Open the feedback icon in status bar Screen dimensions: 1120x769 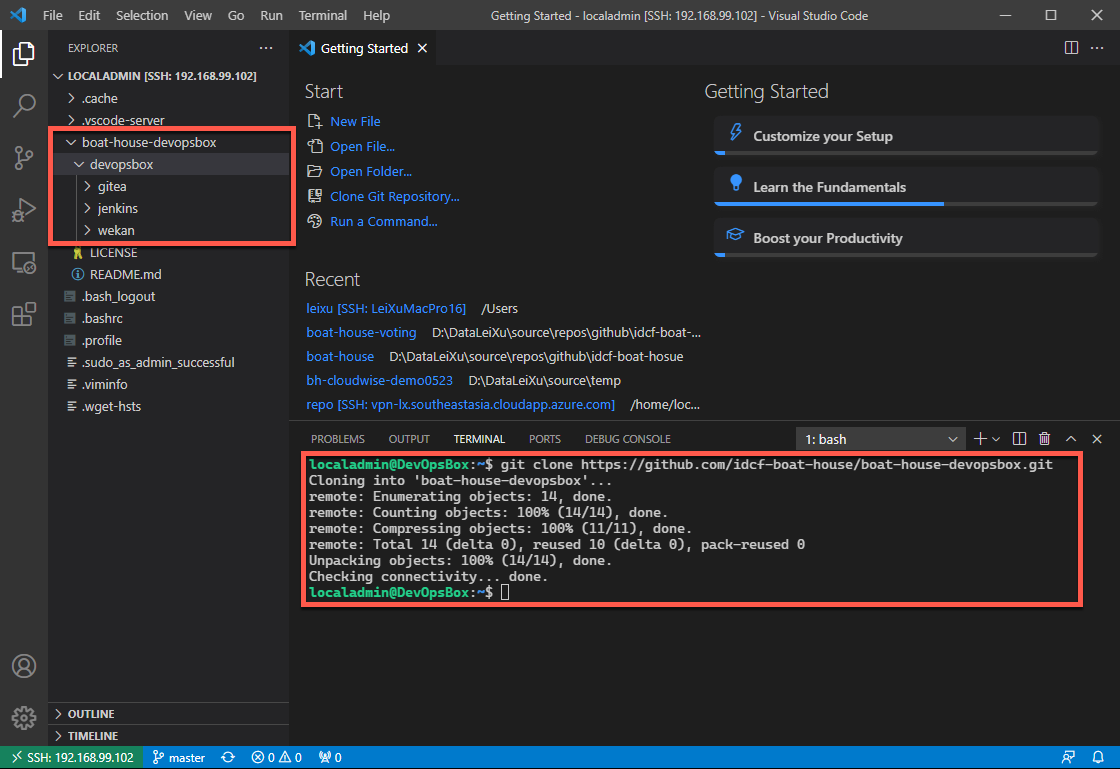click(1068, 758)
